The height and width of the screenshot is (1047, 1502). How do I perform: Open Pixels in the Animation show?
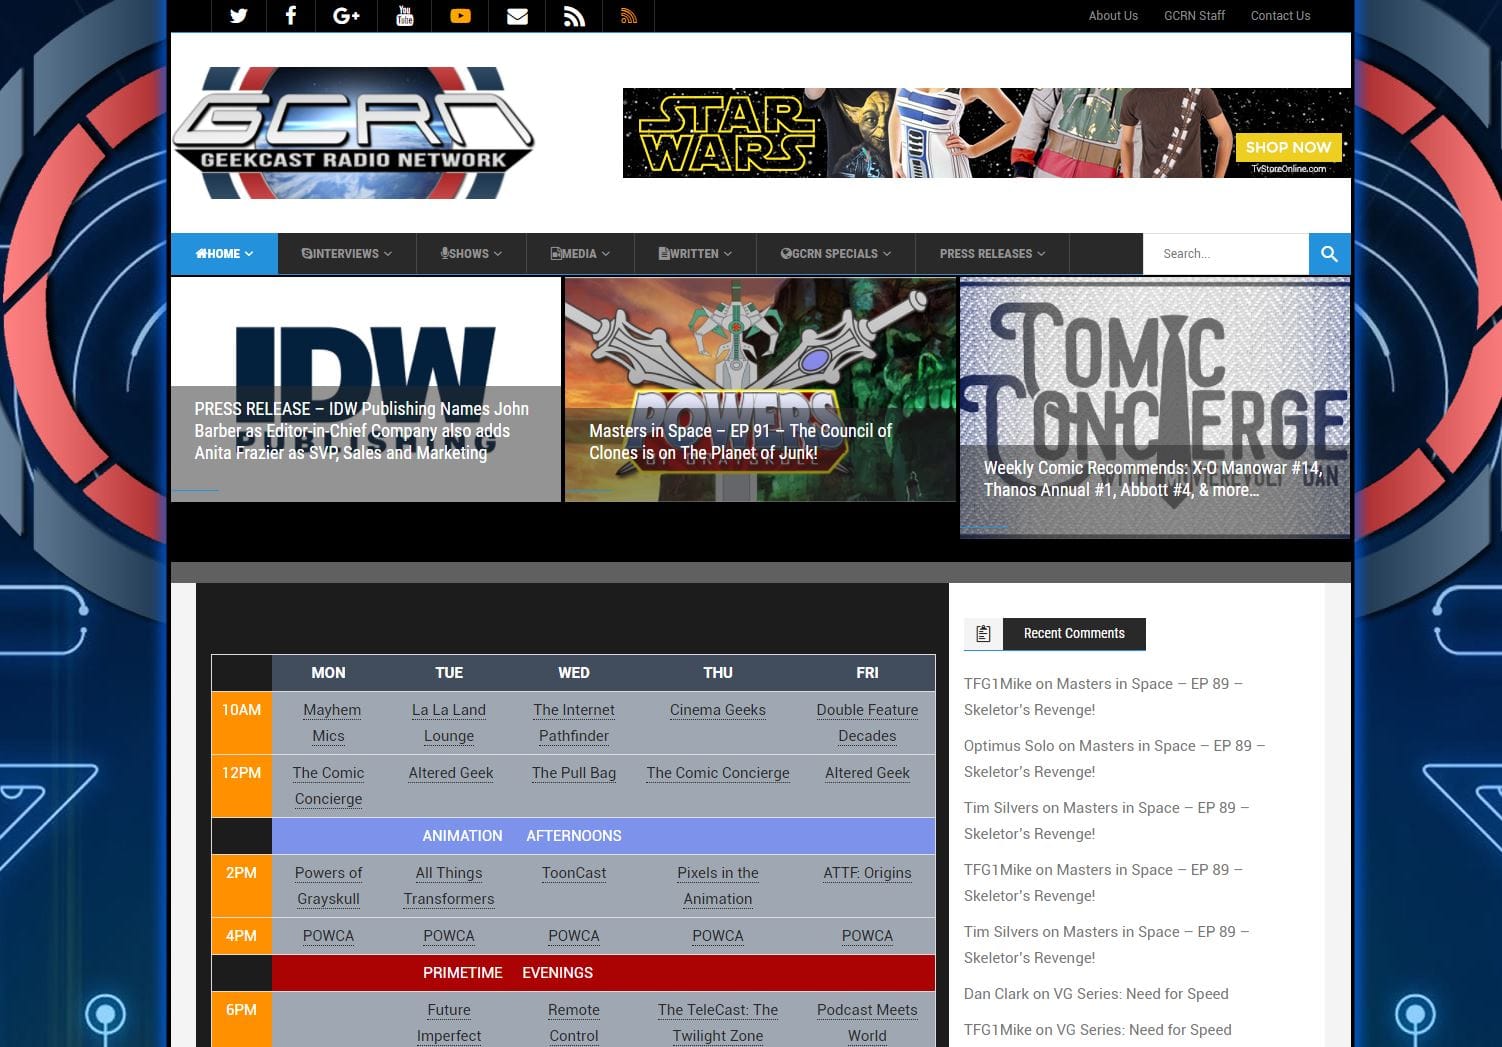pos(718,886)
